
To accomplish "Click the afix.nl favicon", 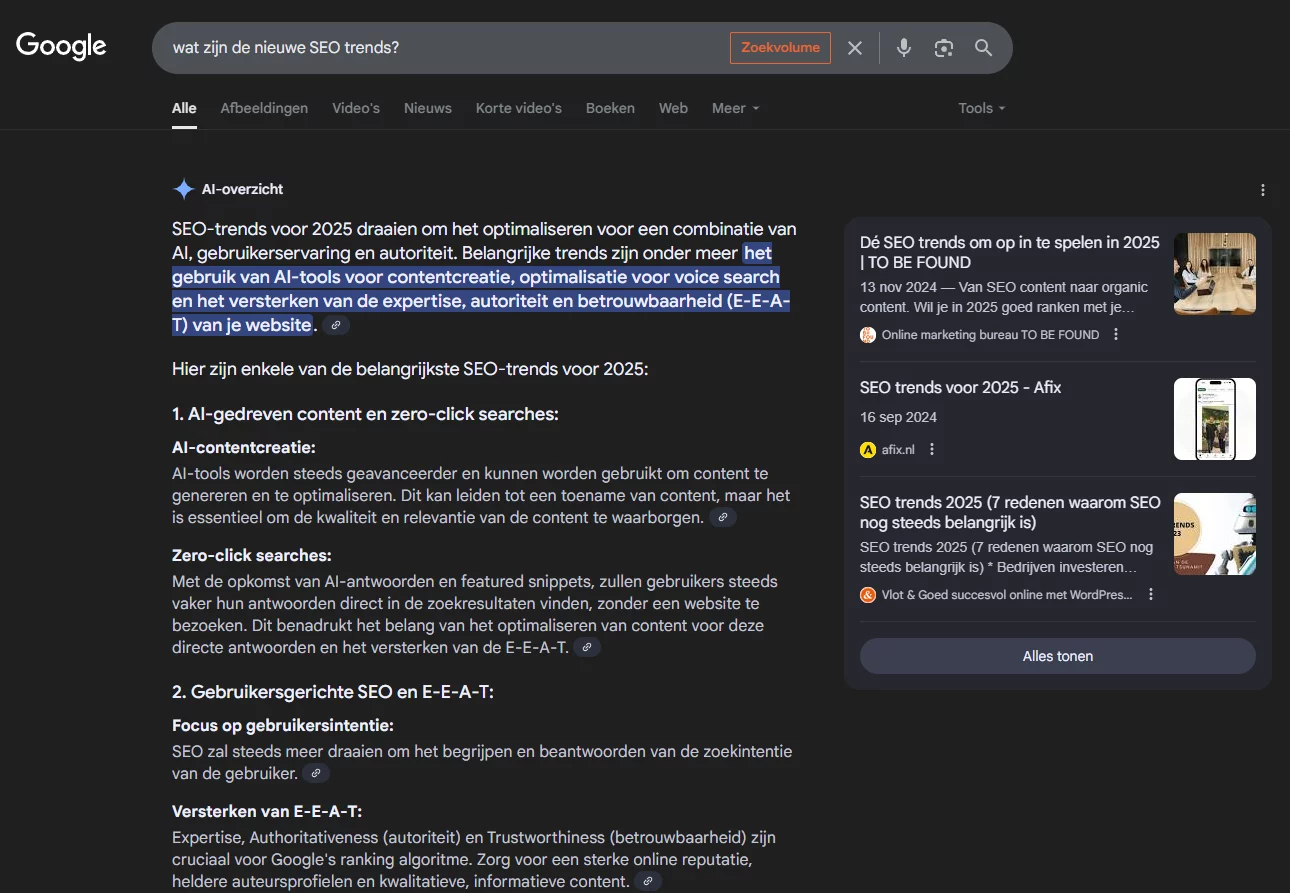I will click(868, 450).
